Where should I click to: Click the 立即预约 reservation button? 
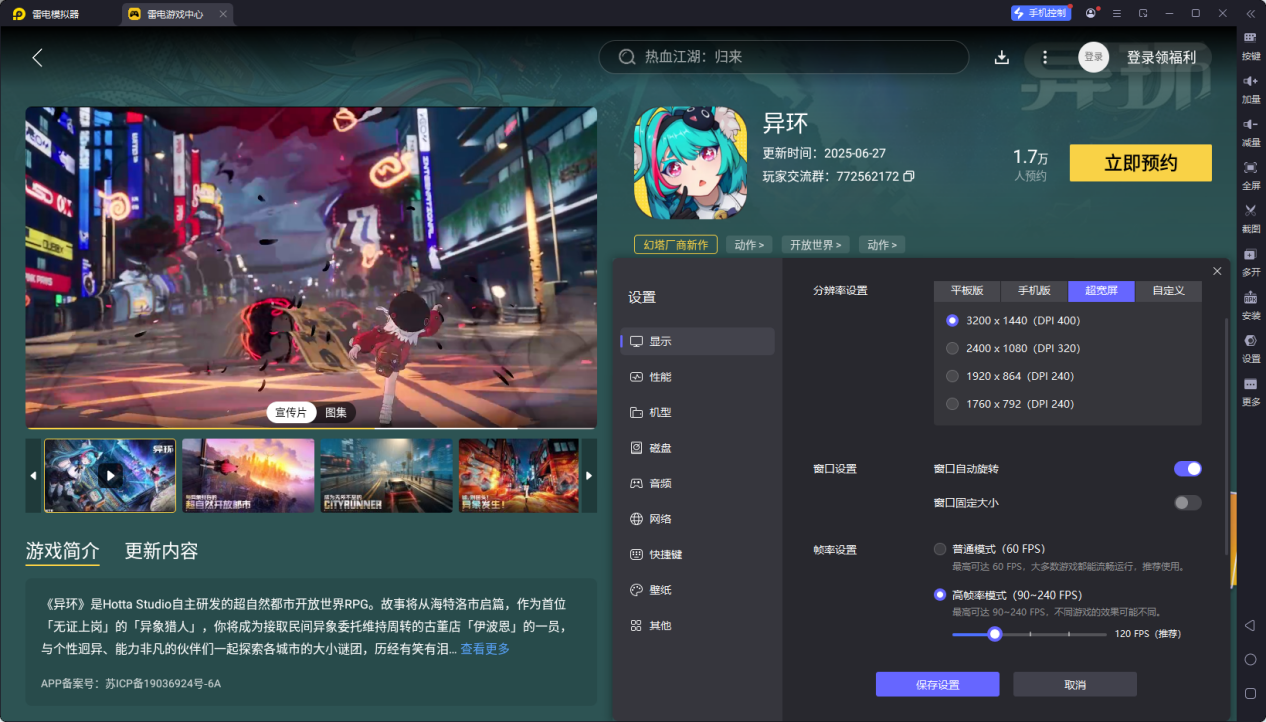pos(1140,162)
